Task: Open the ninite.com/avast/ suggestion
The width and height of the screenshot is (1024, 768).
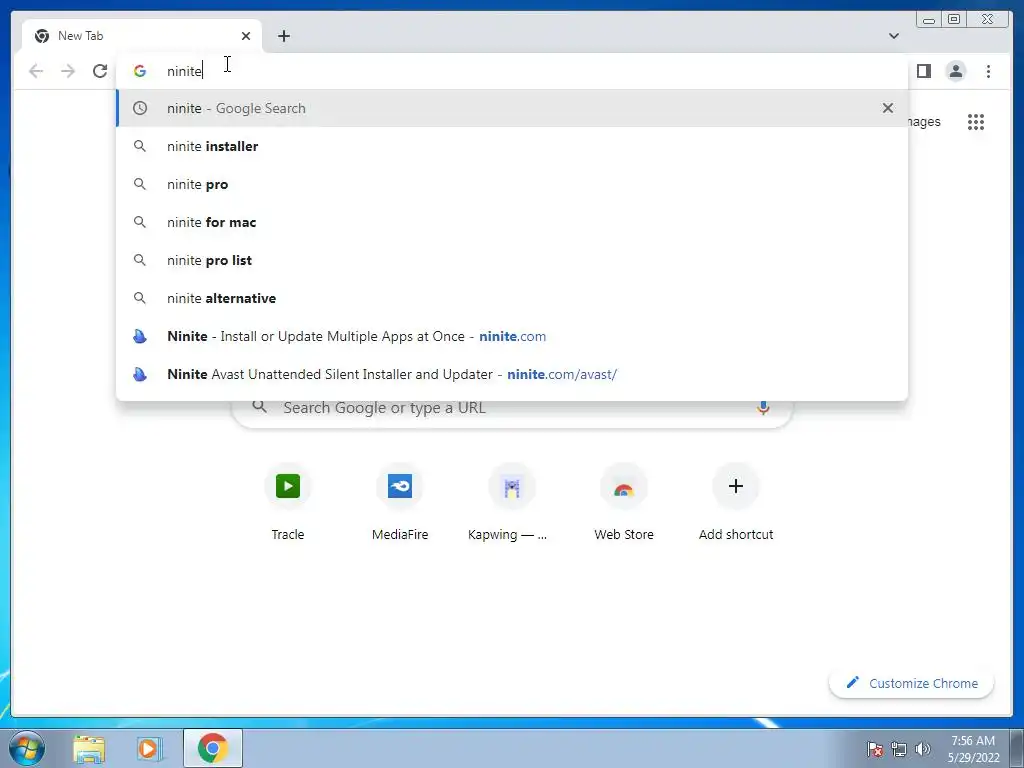Action: tap(512, 374)
